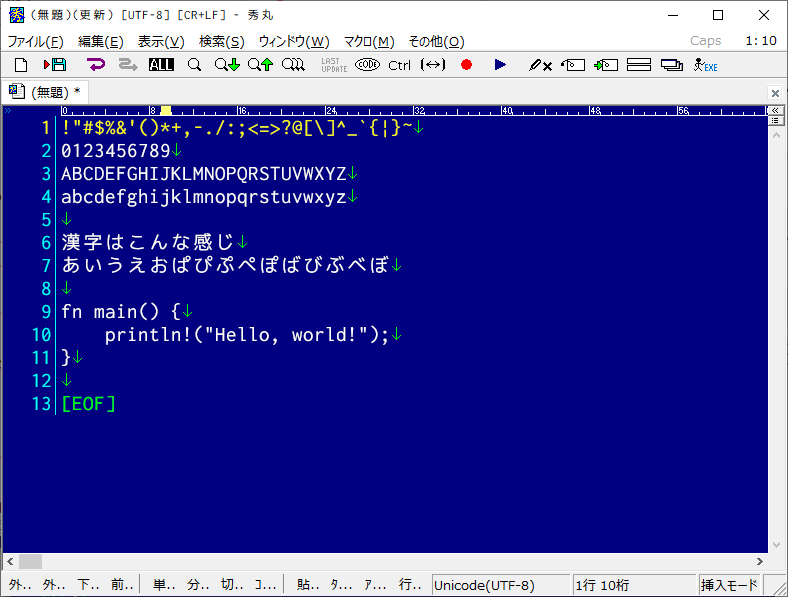
Task: Click the CODE encoding icon
Action: [x=367, y=65]
